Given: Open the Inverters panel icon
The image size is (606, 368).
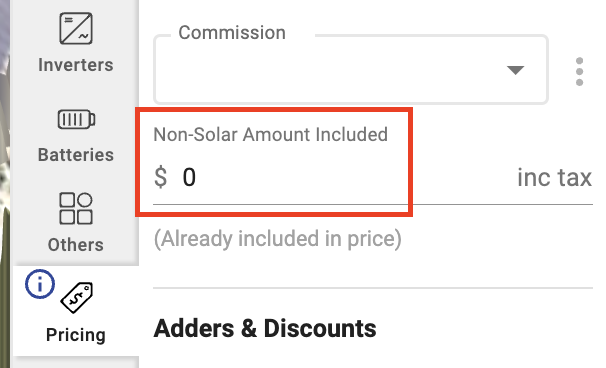Looking at the screenshot, I should click(76, 28).
